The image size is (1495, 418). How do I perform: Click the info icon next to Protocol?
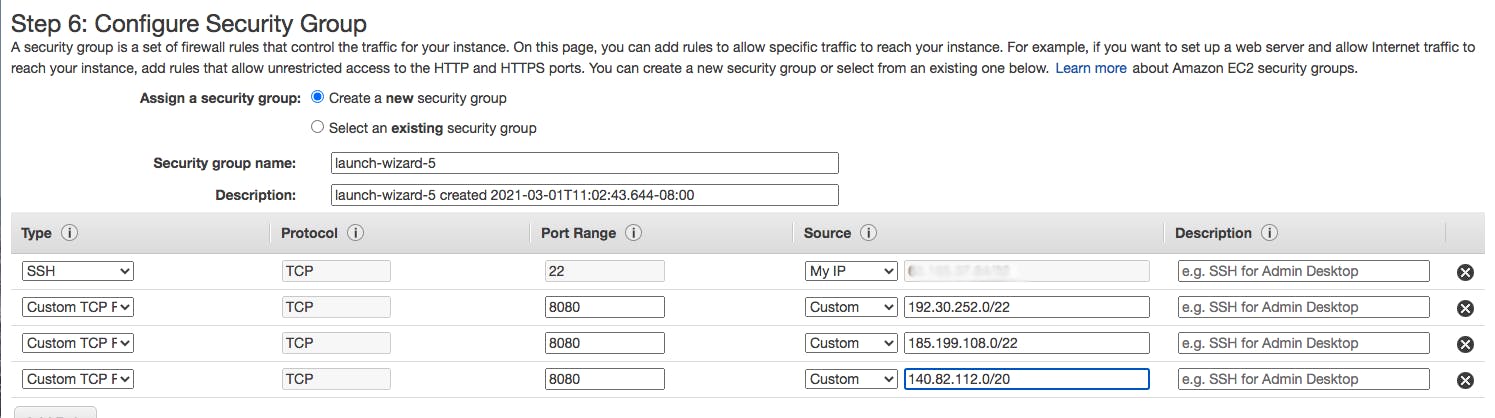355,233
